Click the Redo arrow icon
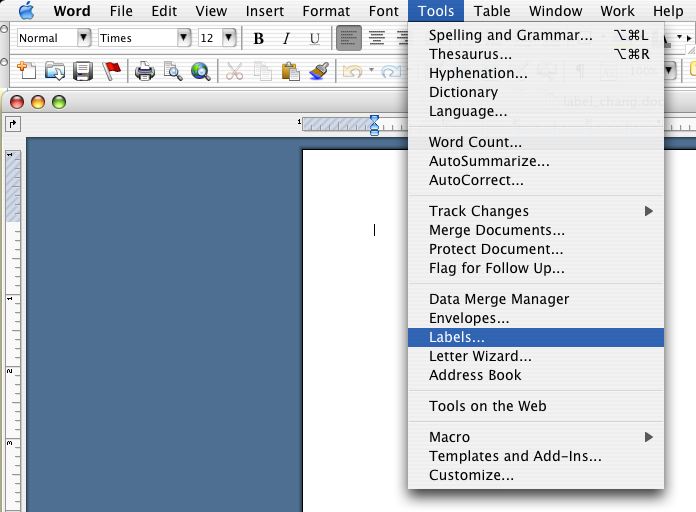Viewport: 696px width, 512px height. [392, 71]
